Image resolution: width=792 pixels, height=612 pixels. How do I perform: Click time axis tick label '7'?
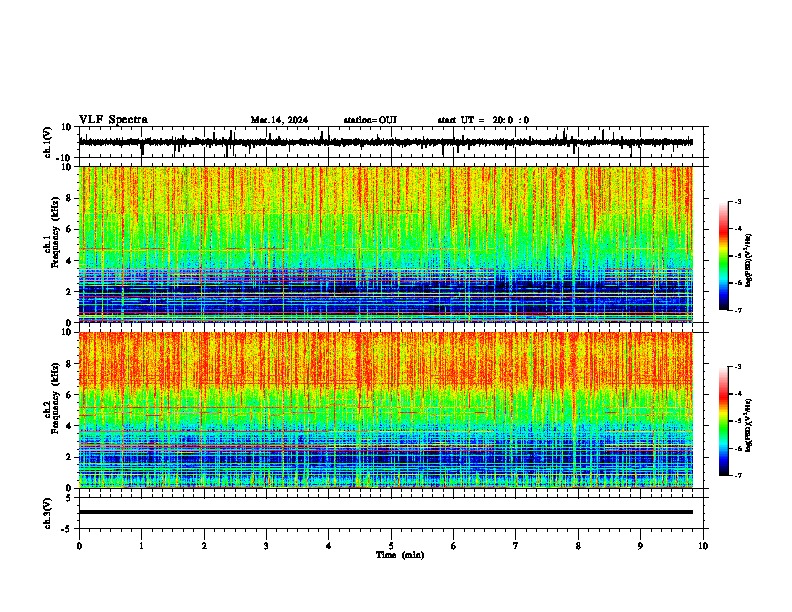516,546
